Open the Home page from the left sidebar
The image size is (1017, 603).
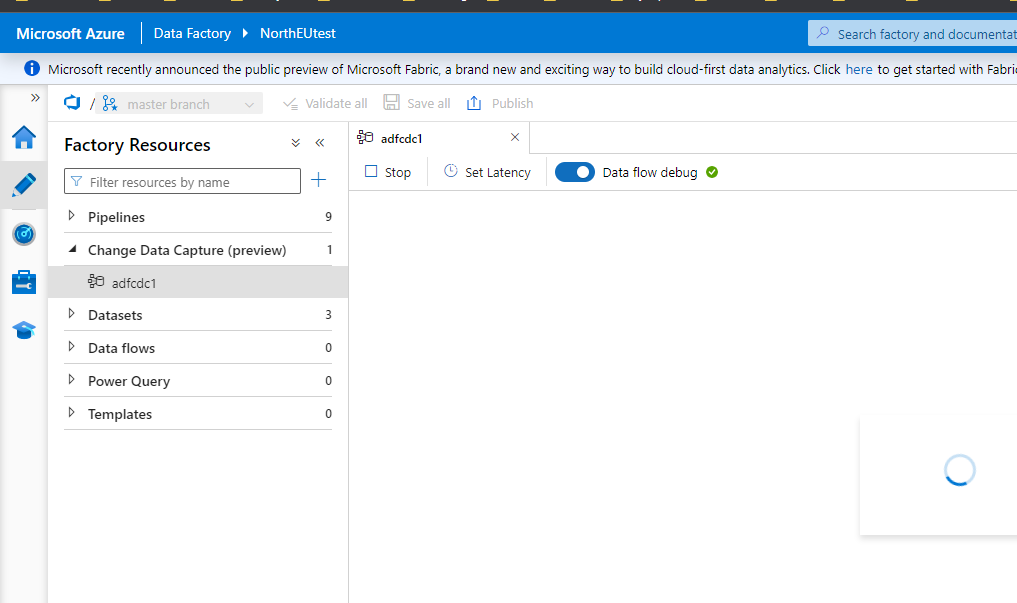23,139
